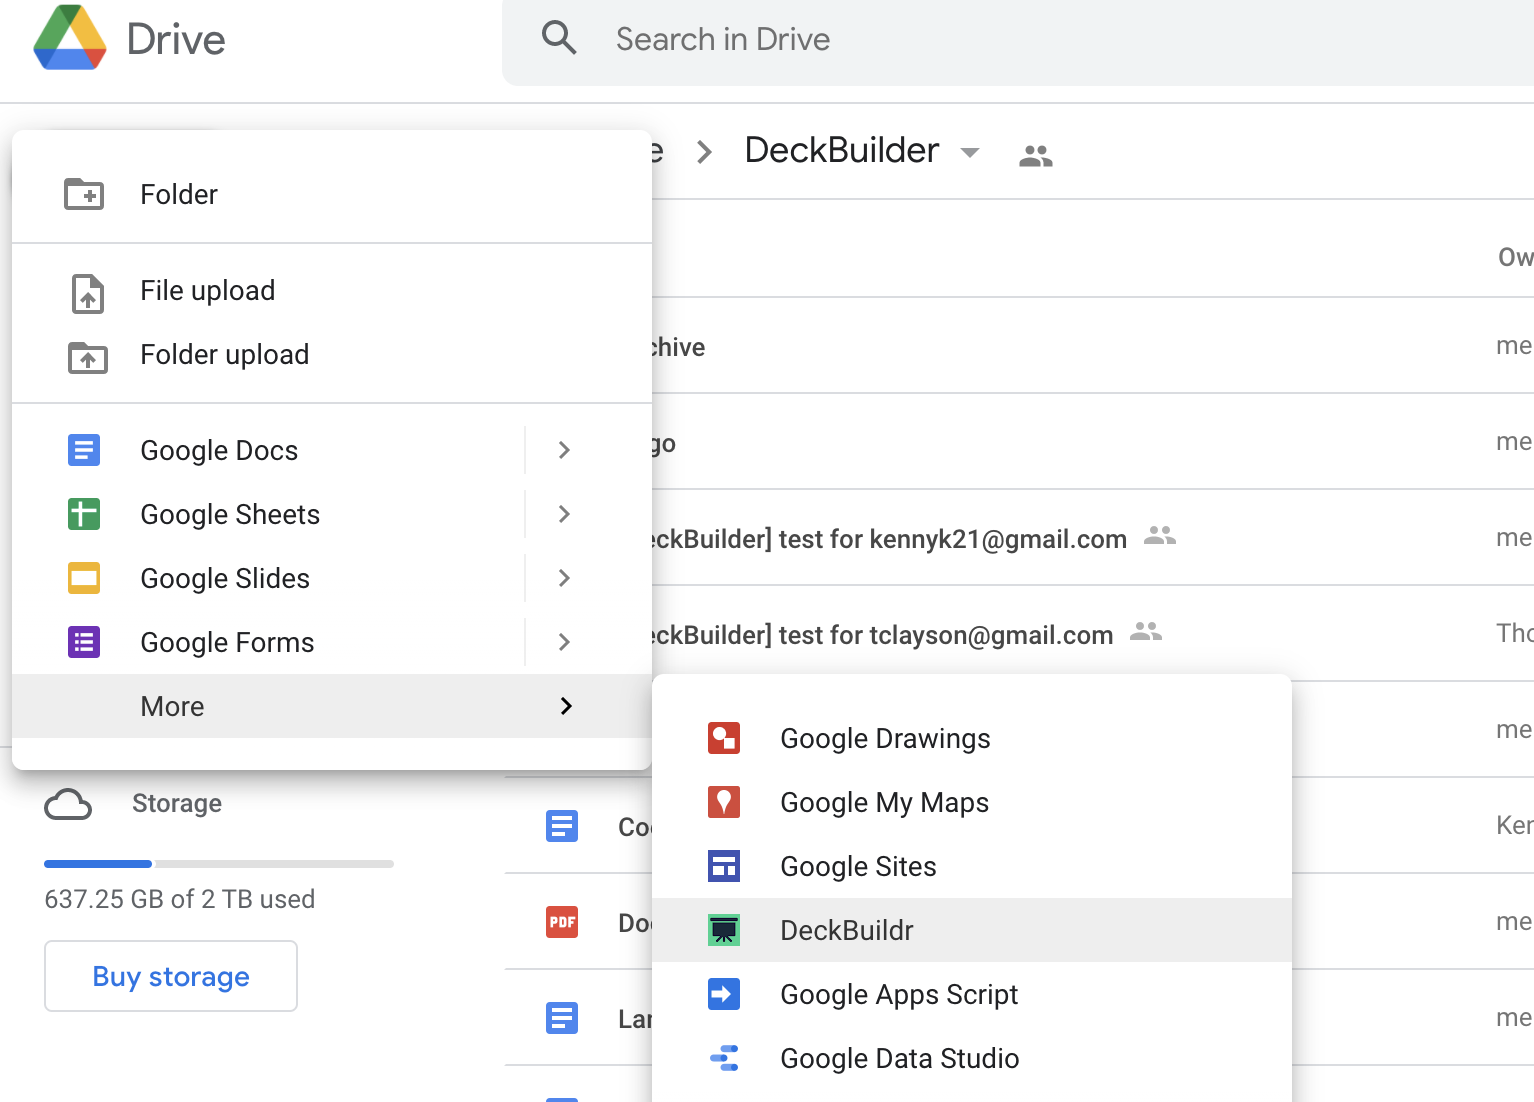Click the shared icon on the kennyk21 test row
This screenshot has height=1102, width=1534.
click(1160, 536)
